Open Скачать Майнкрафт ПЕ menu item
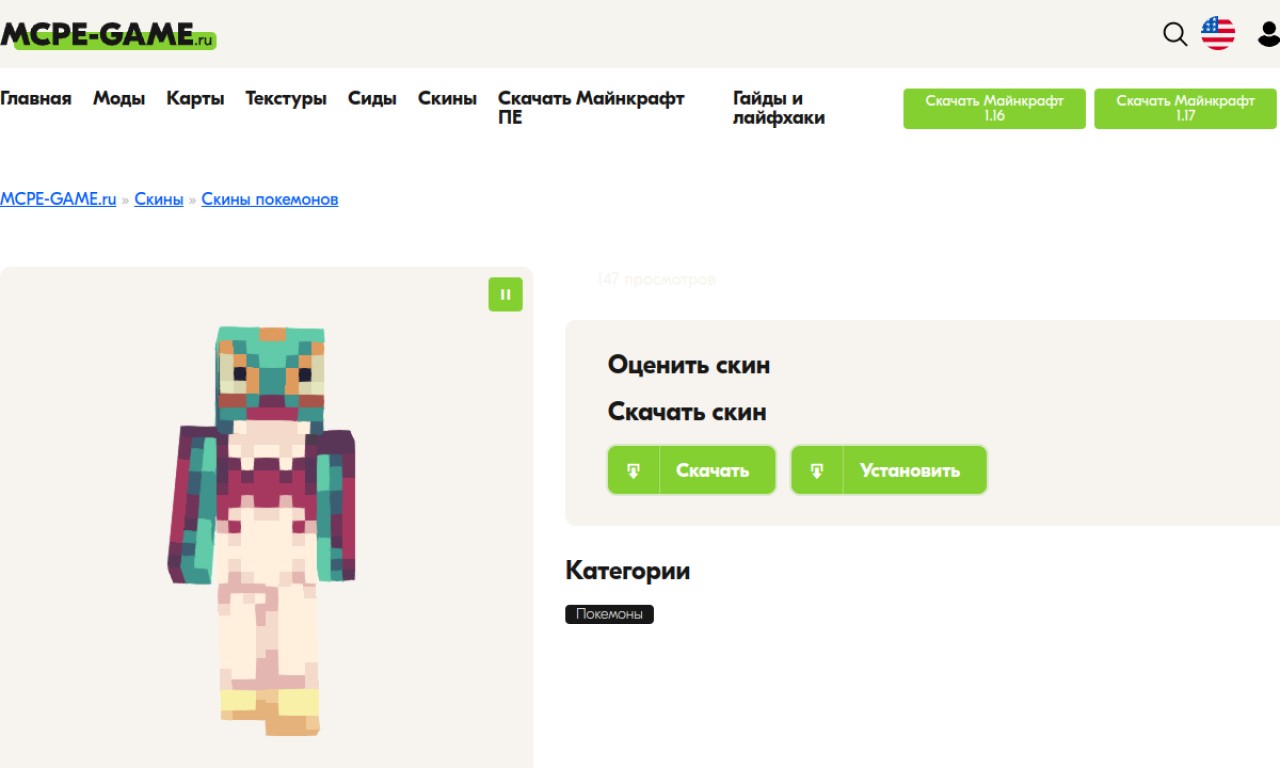 point(591,108)
